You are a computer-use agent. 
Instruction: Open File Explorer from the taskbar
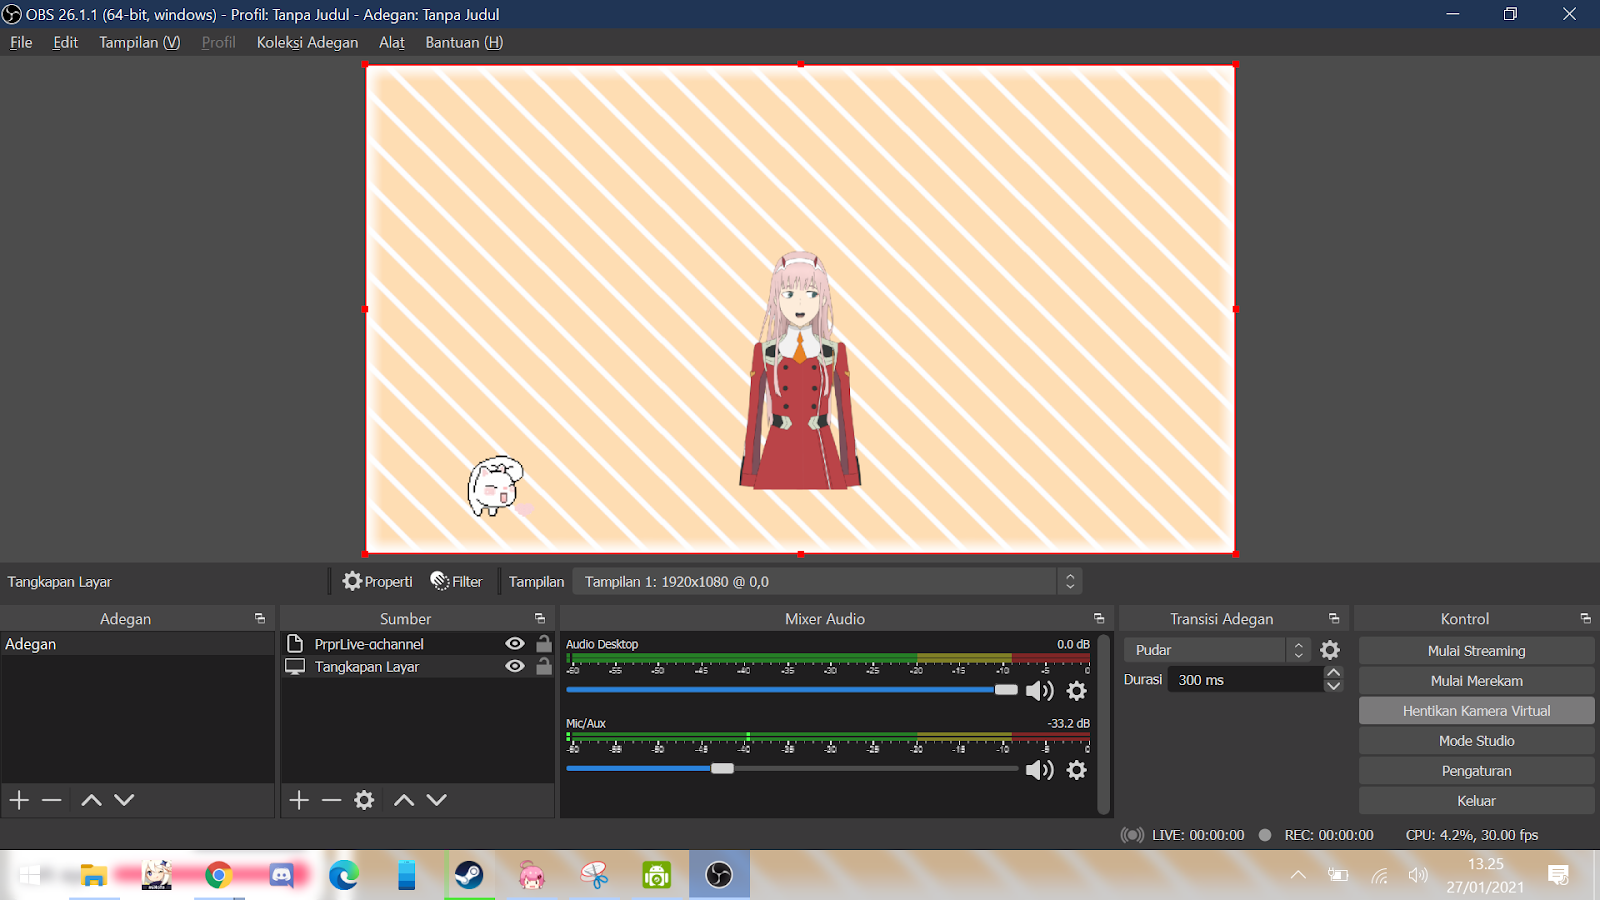pos(94,875)
